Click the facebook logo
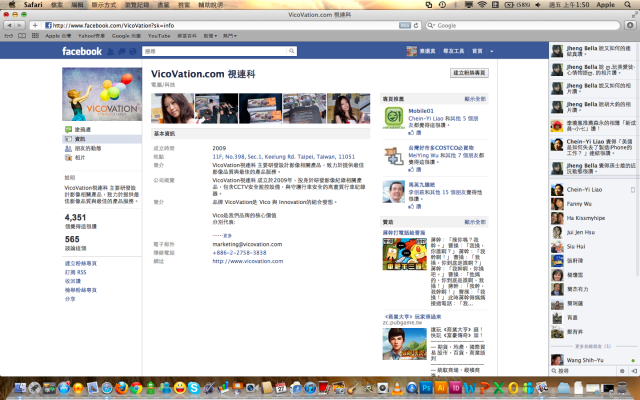The image size is (640, 400). (82, 51)
